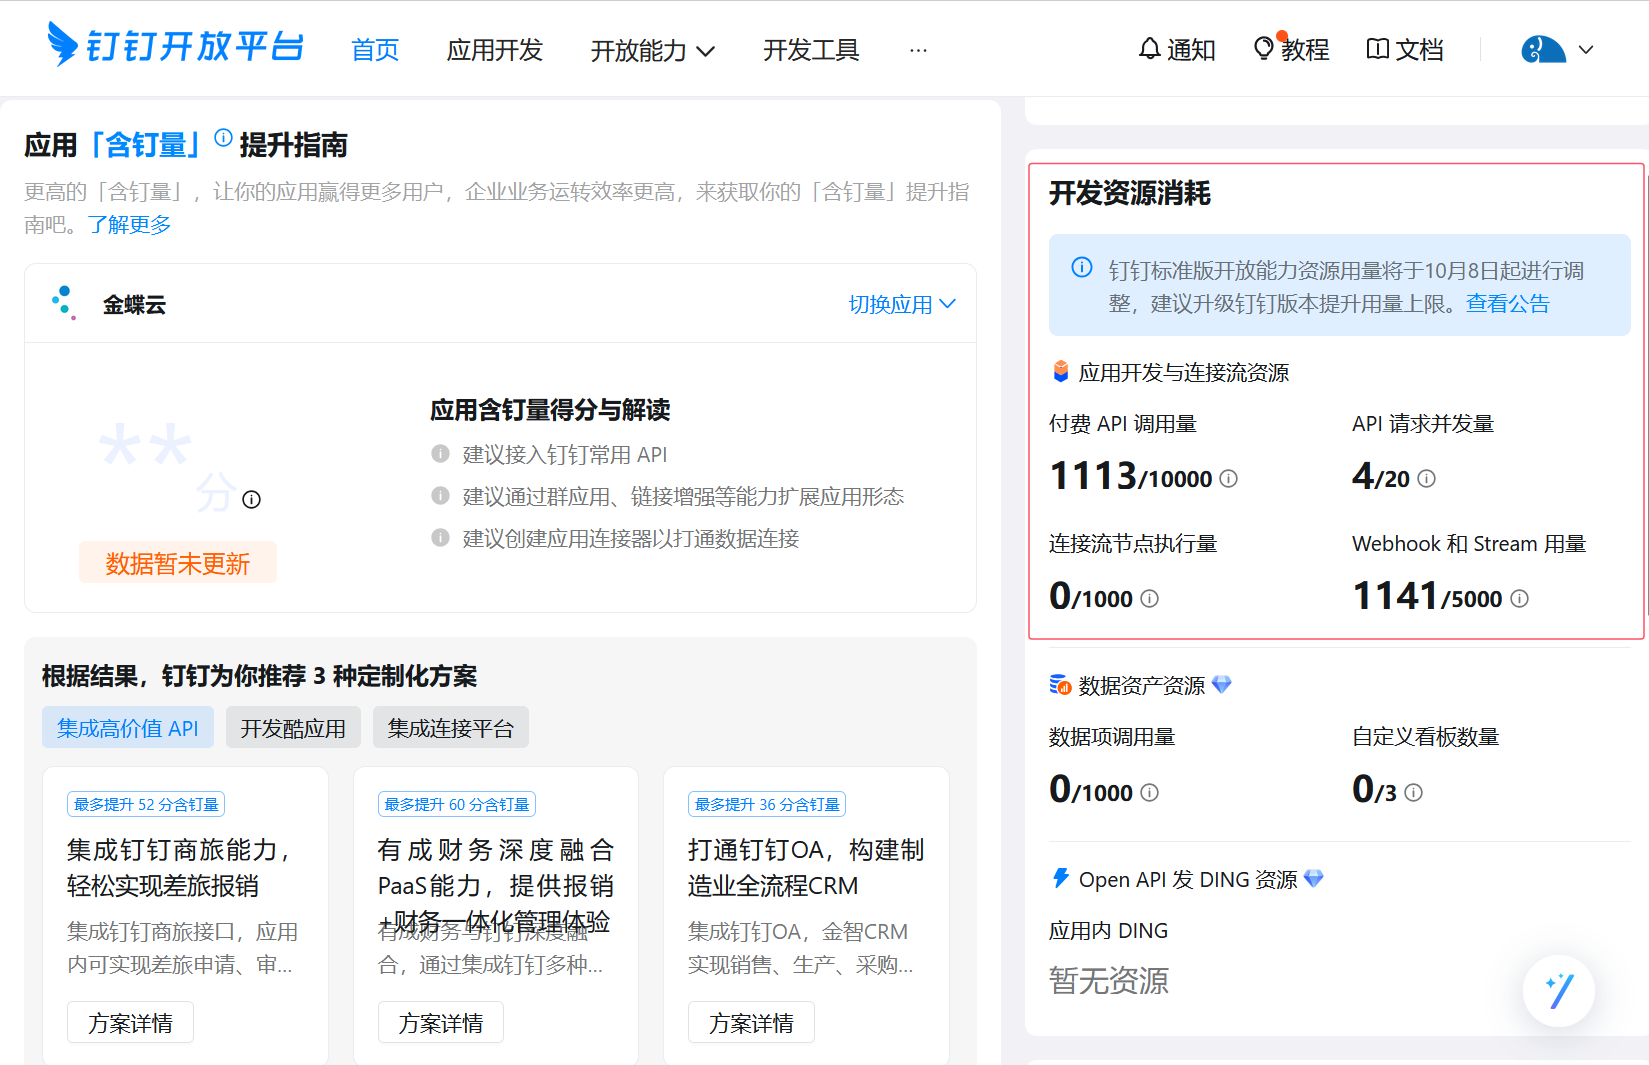Click the 建议接入钉钉常用 API suggestion
1649x1065 pixels.
pyautogui.click(x=565, y=454)
